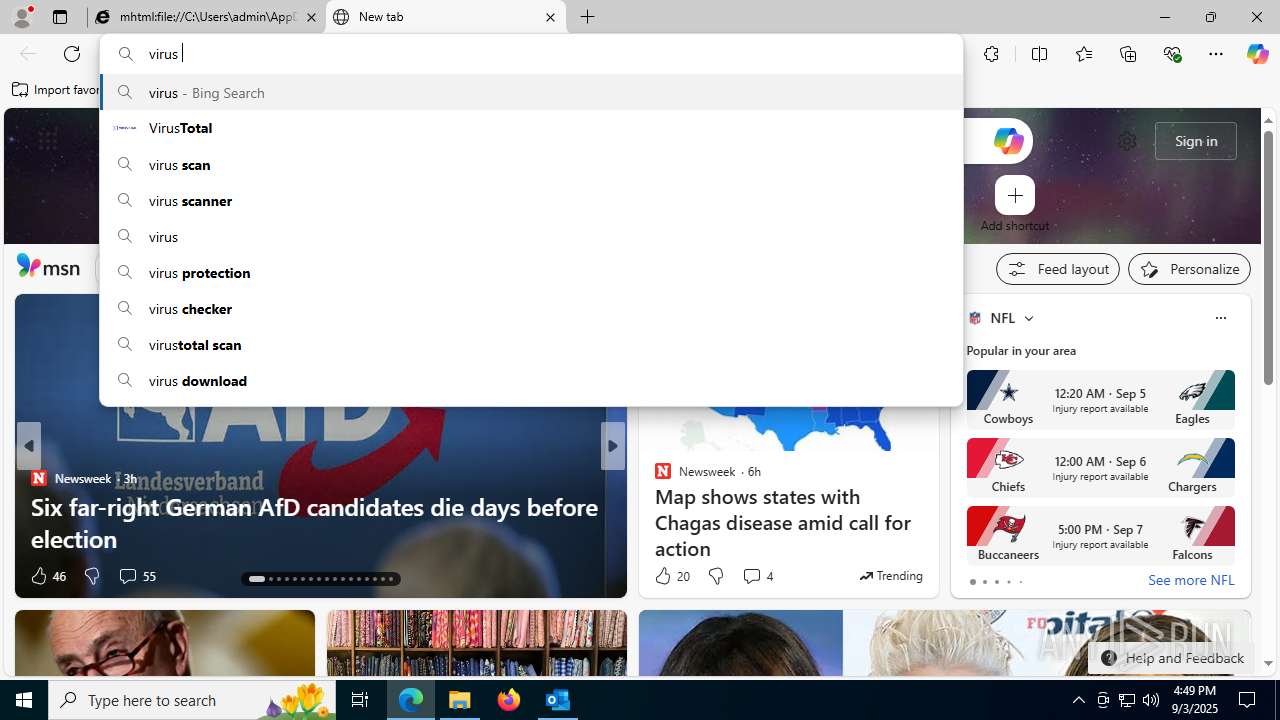
Task: Open Task View in taskbar
Action: pyautogui.click(x=360, y=700)
